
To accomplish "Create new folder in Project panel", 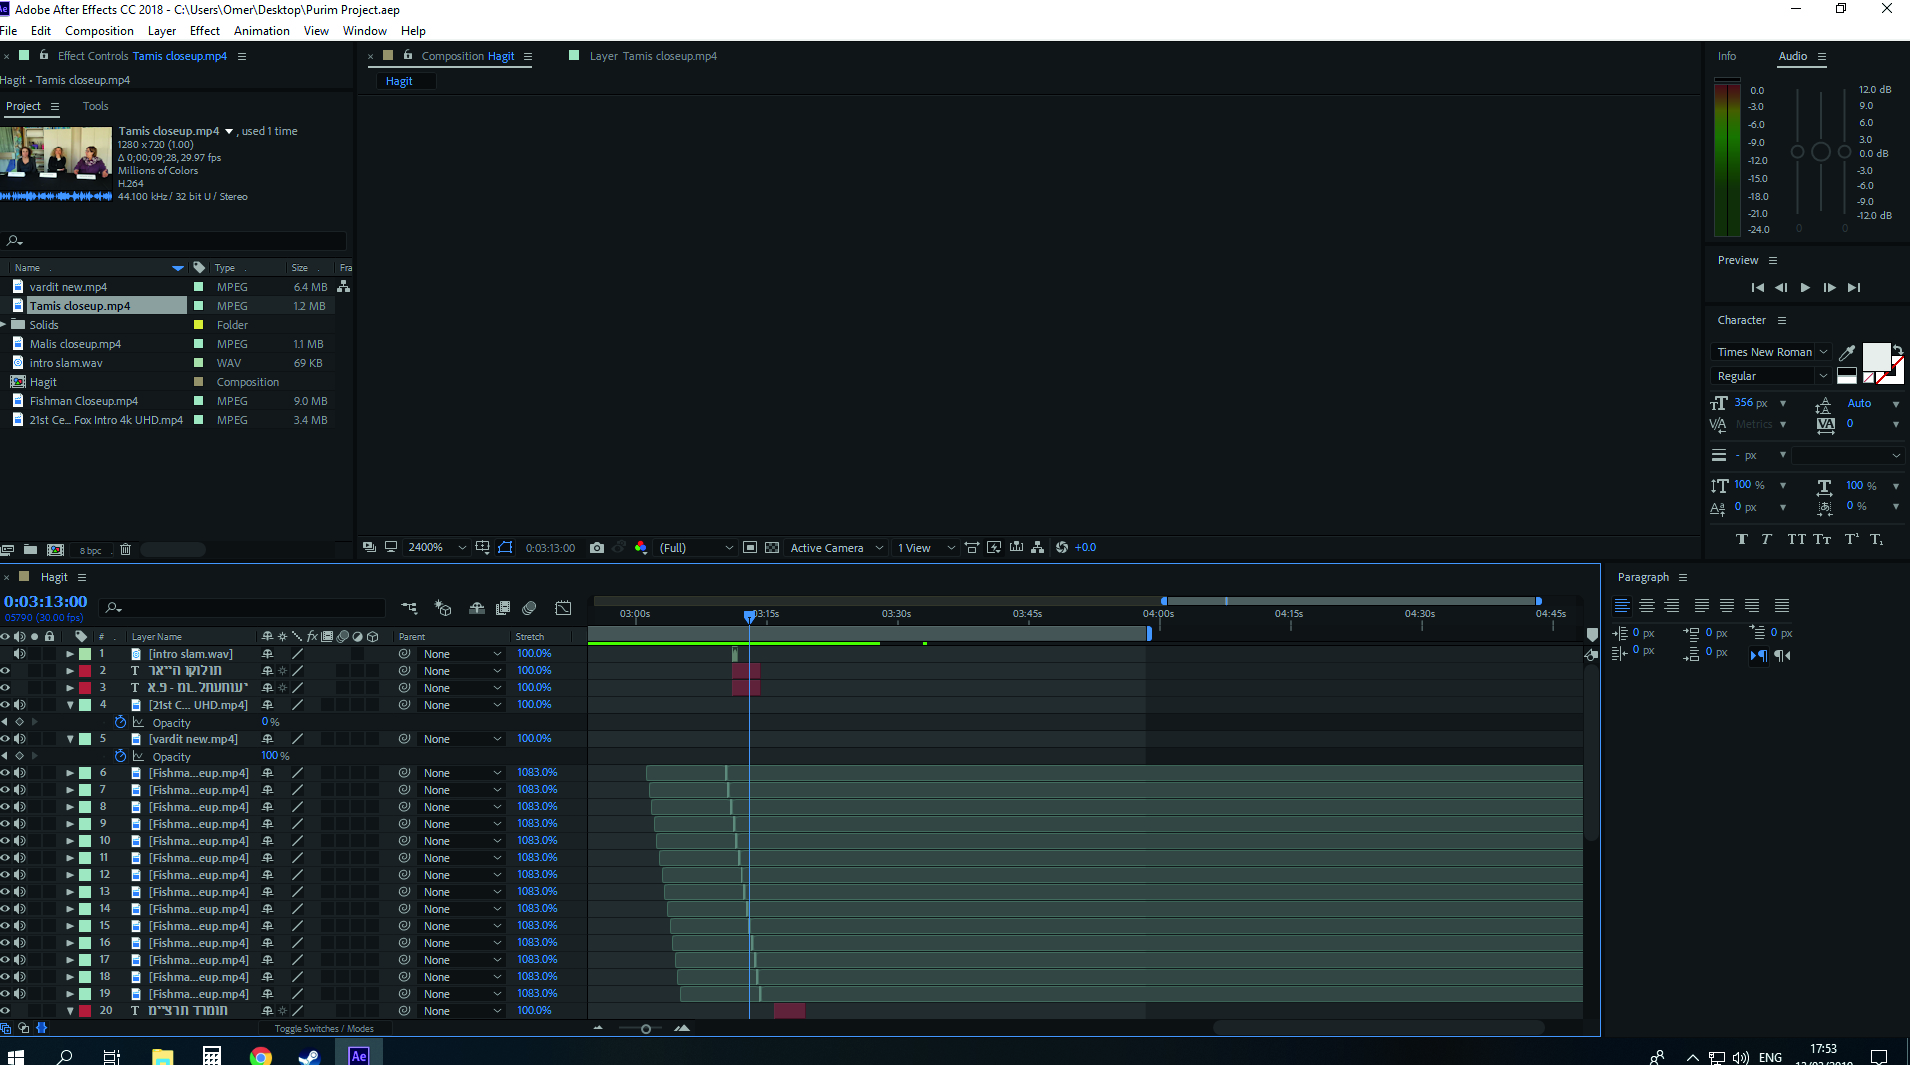I will click(x=31, y=550).
